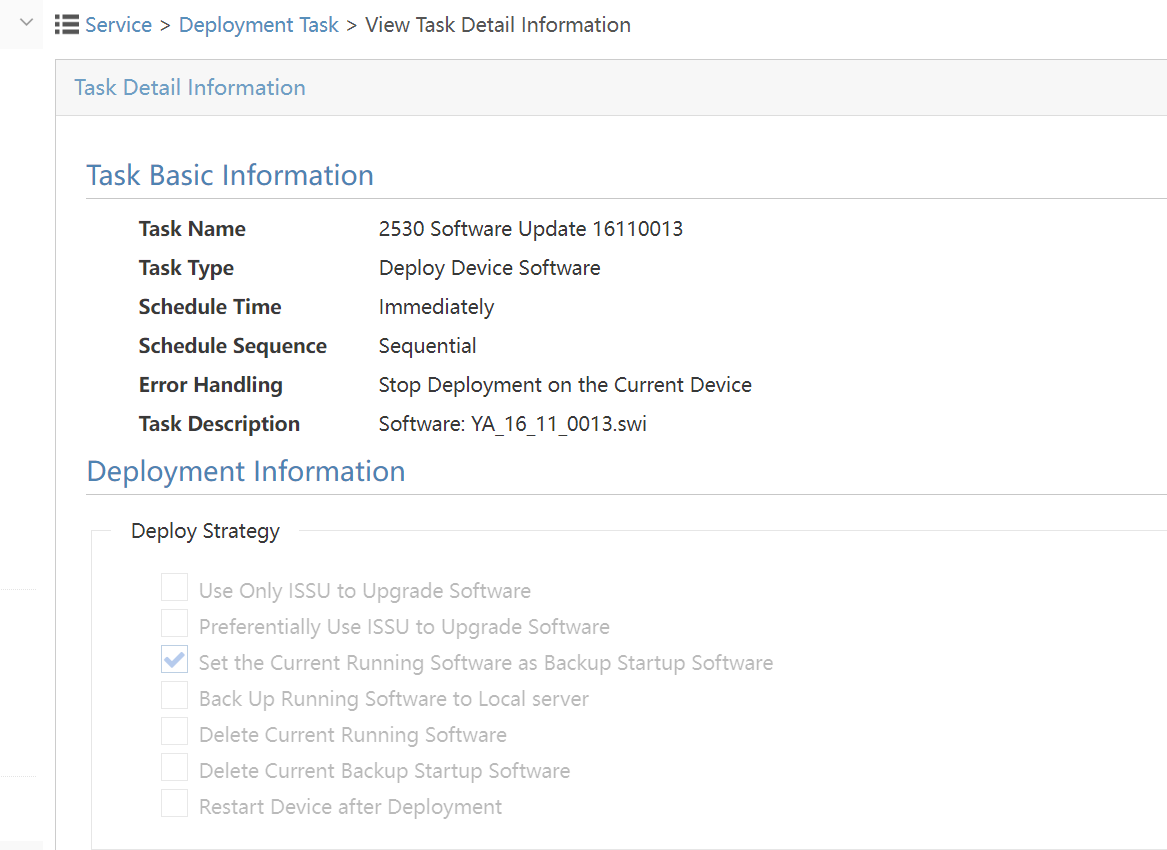This screenshot has height=850, width=1167.
Task: Click the Task Basic Information heading
Action: point(230,175)
